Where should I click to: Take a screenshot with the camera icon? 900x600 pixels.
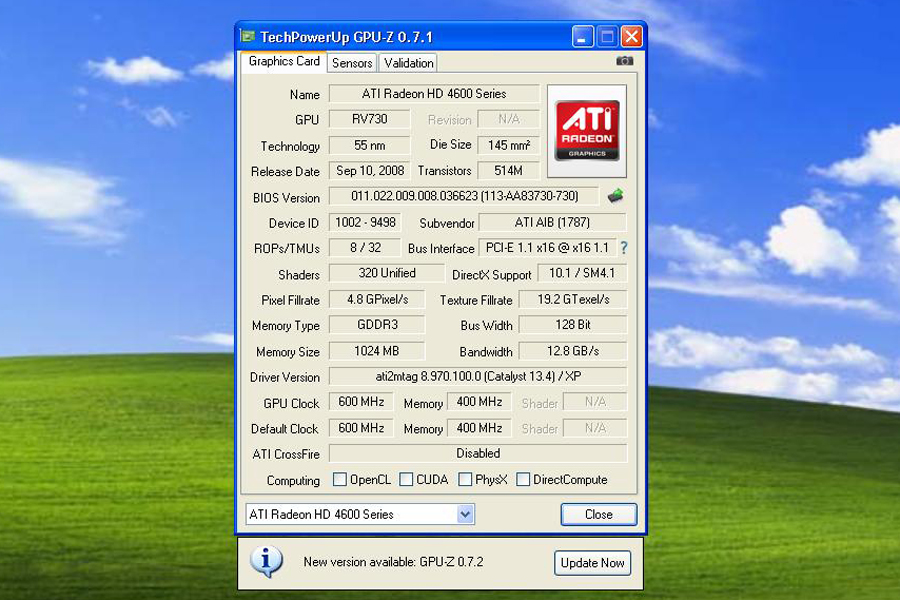click(x=624, y=61)
